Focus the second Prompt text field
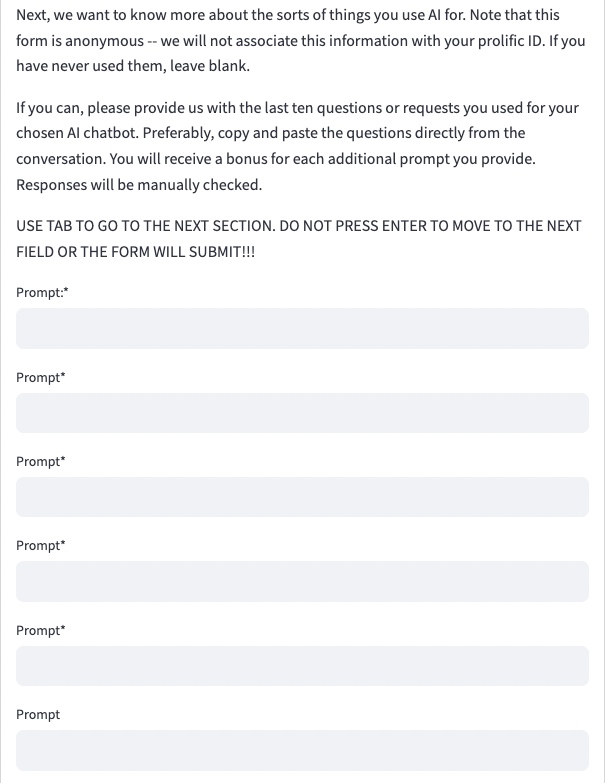The height and width of the screenshot is (783, 605). pyautogui.click(x=302, y=413)
